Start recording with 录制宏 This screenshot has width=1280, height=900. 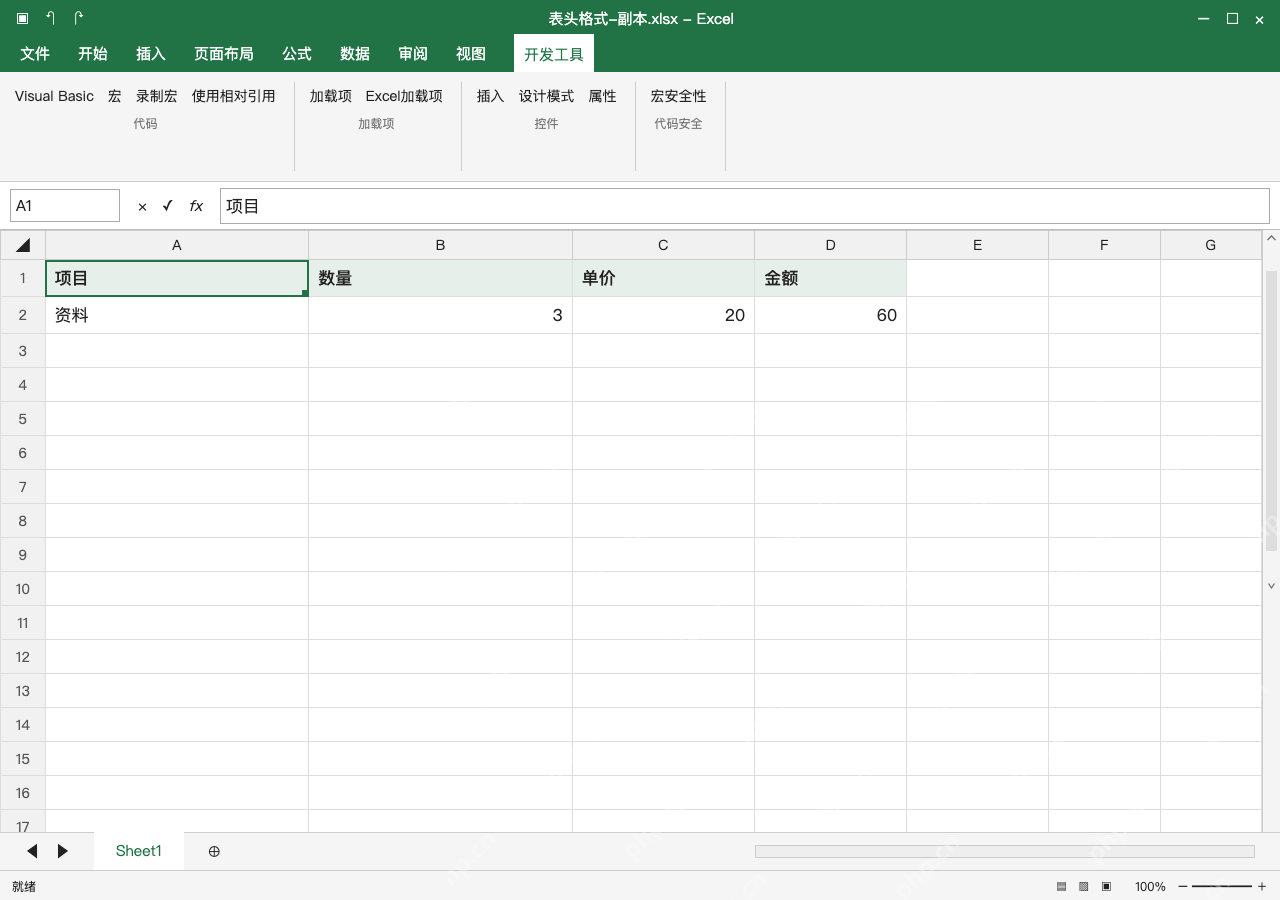pyautogui.click(x=157, y=96)
